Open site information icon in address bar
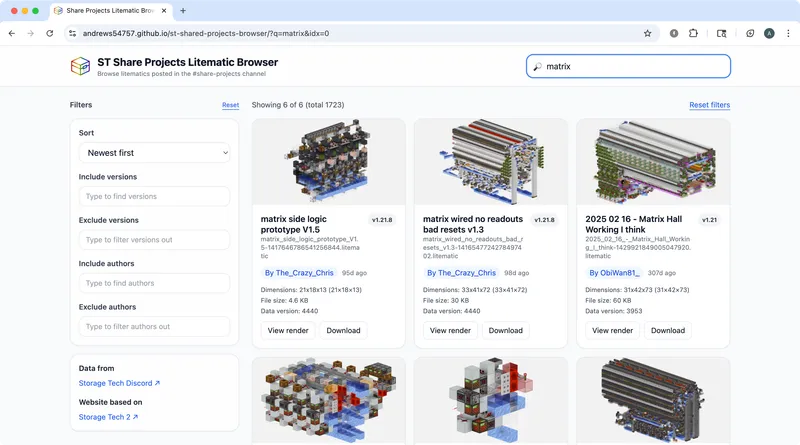This screenshot has height=445, width=800. [x=72, y=33]
